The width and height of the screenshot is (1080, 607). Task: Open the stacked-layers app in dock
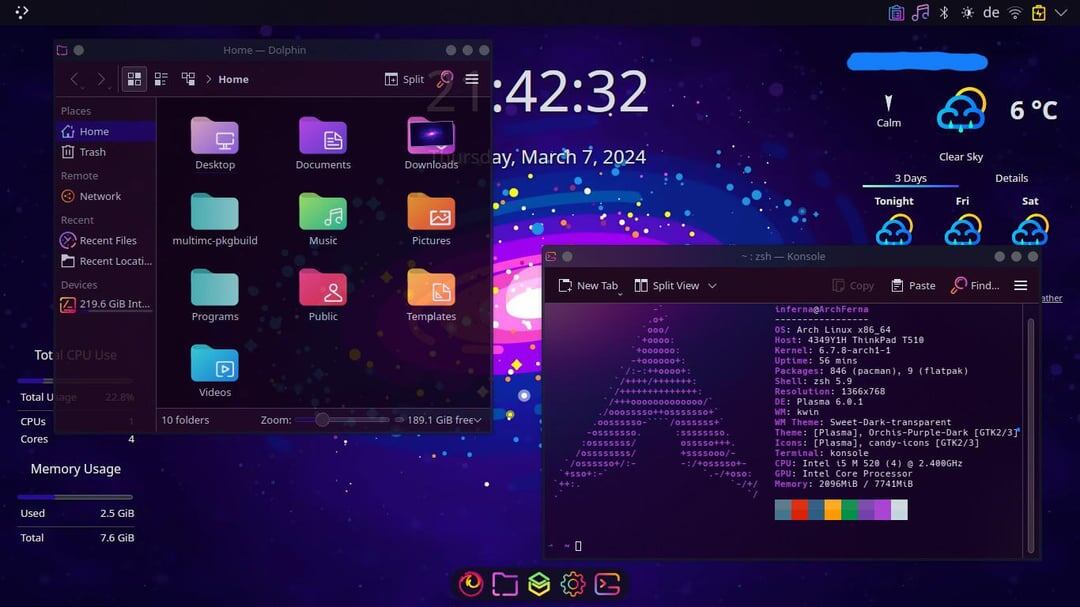(539, 584)
